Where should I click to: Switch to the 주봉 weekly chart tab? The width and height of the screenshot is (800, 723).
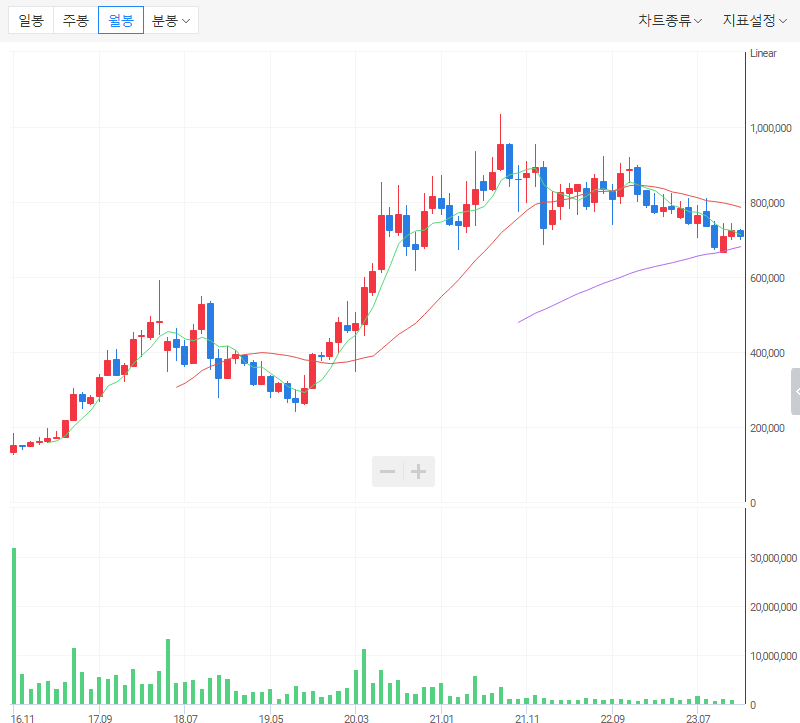pos(76,20)
